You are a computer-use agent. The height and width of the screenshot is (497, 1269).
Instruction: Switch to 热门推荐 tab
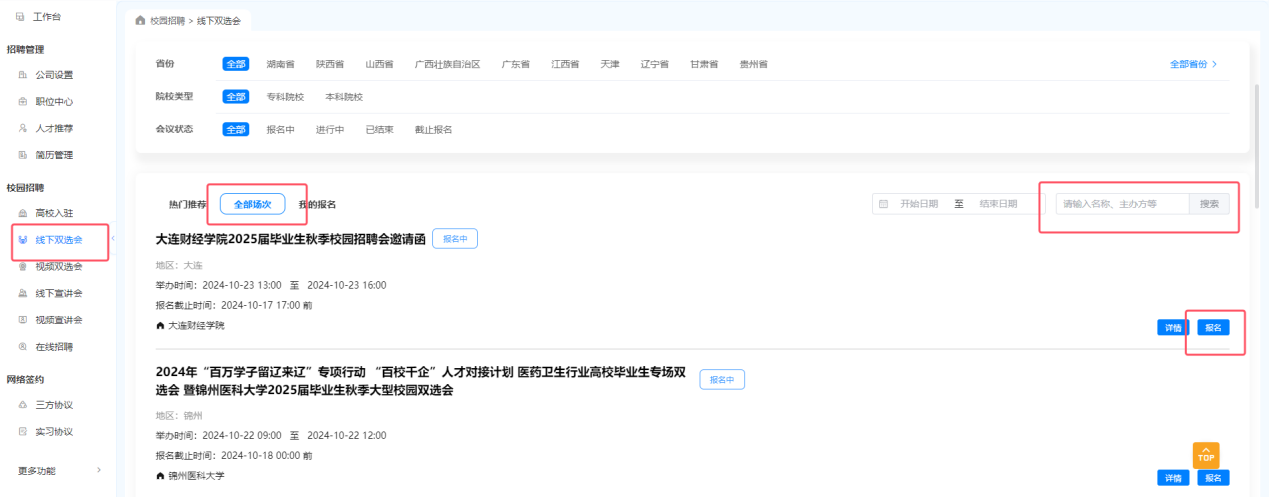[187, 204]
